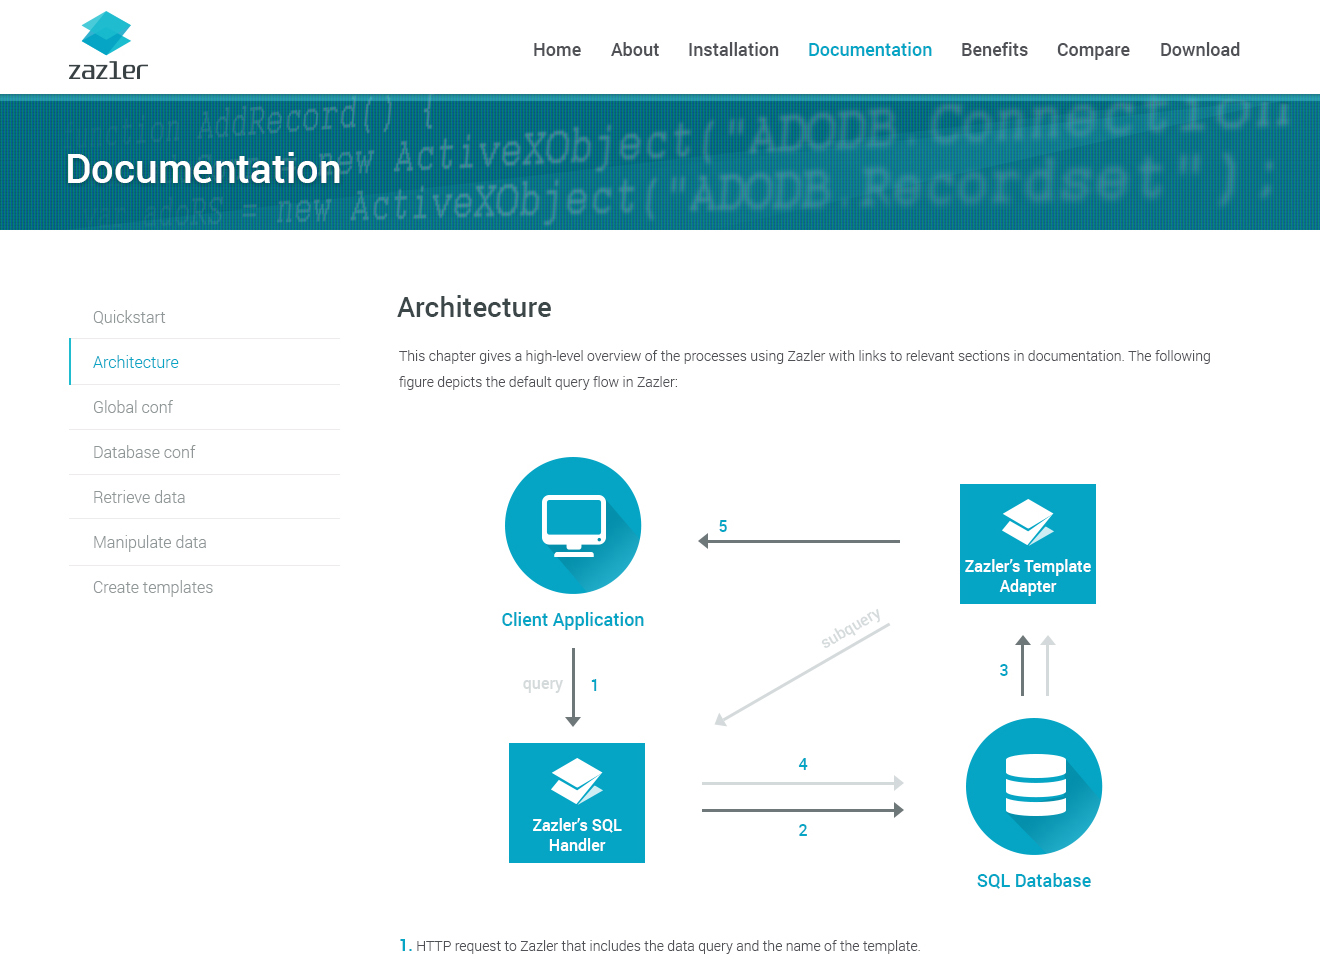Open the Home menu item
Image resolution: width=1320 pixels, height=960 pixels.
[x=556, y=50]
